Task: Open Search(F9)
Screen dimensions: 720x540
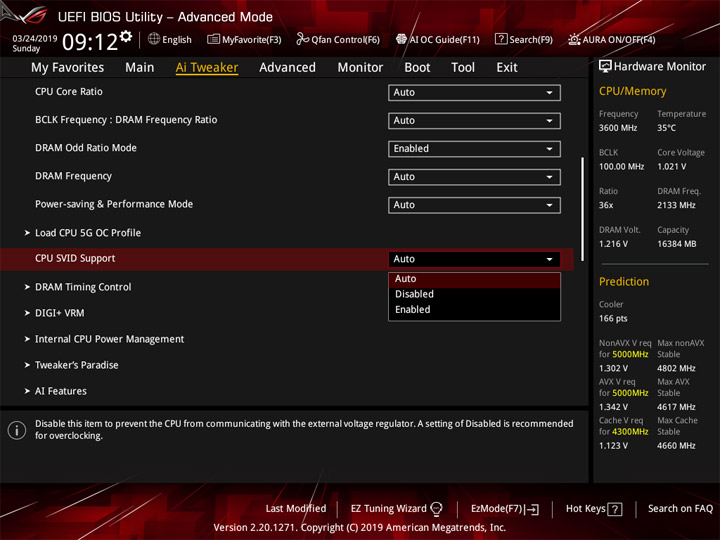Action: pyautogui.click(x=524, y=39)
